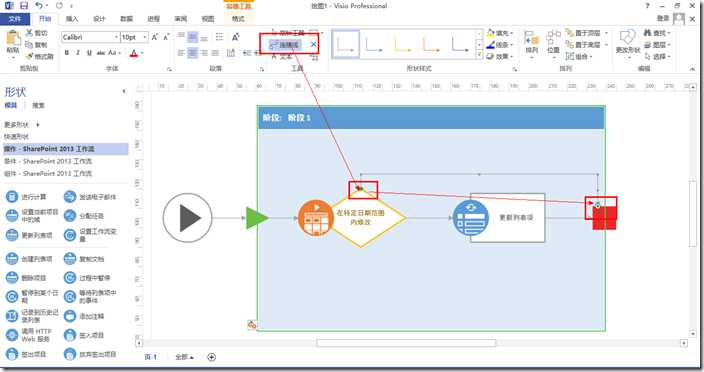Select the 发送电子邮件 shape icon
The image size is (704, 372).
point(70,197)
